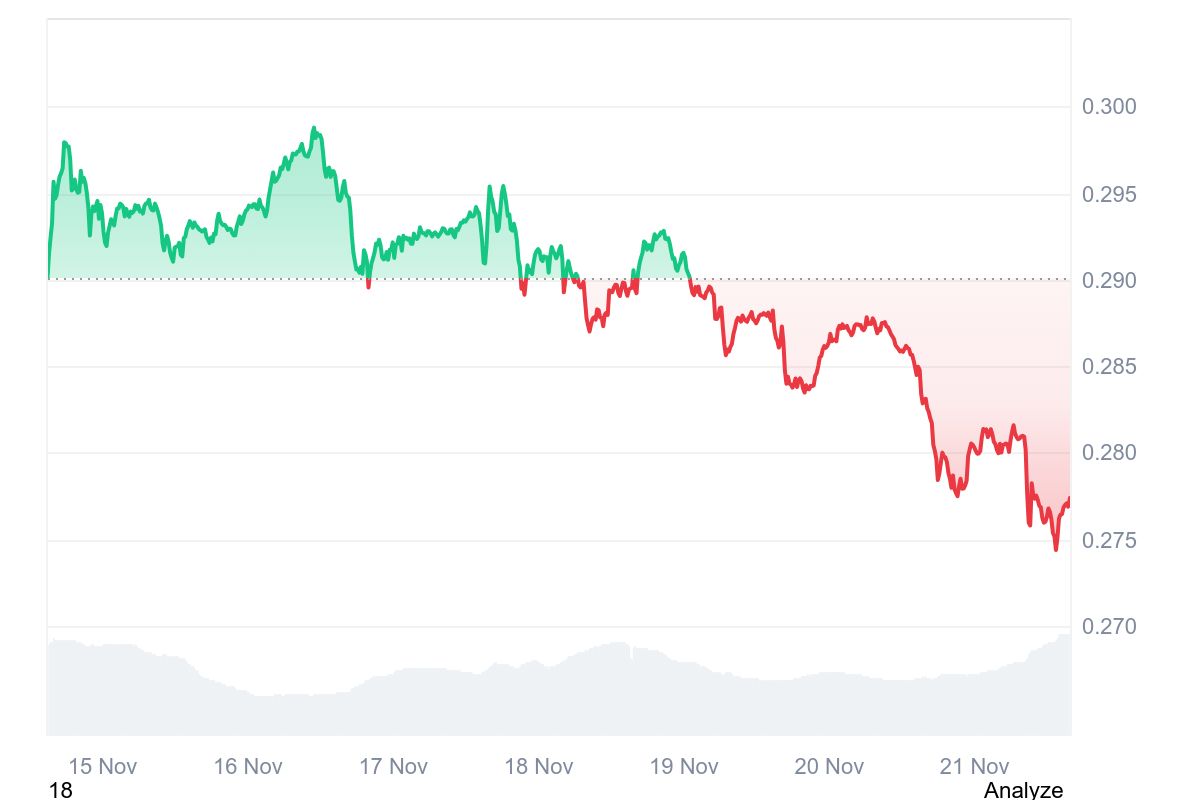The image size is (1200, 800).
Task: Select the 15 Nov date label
Action: (103, 766)
